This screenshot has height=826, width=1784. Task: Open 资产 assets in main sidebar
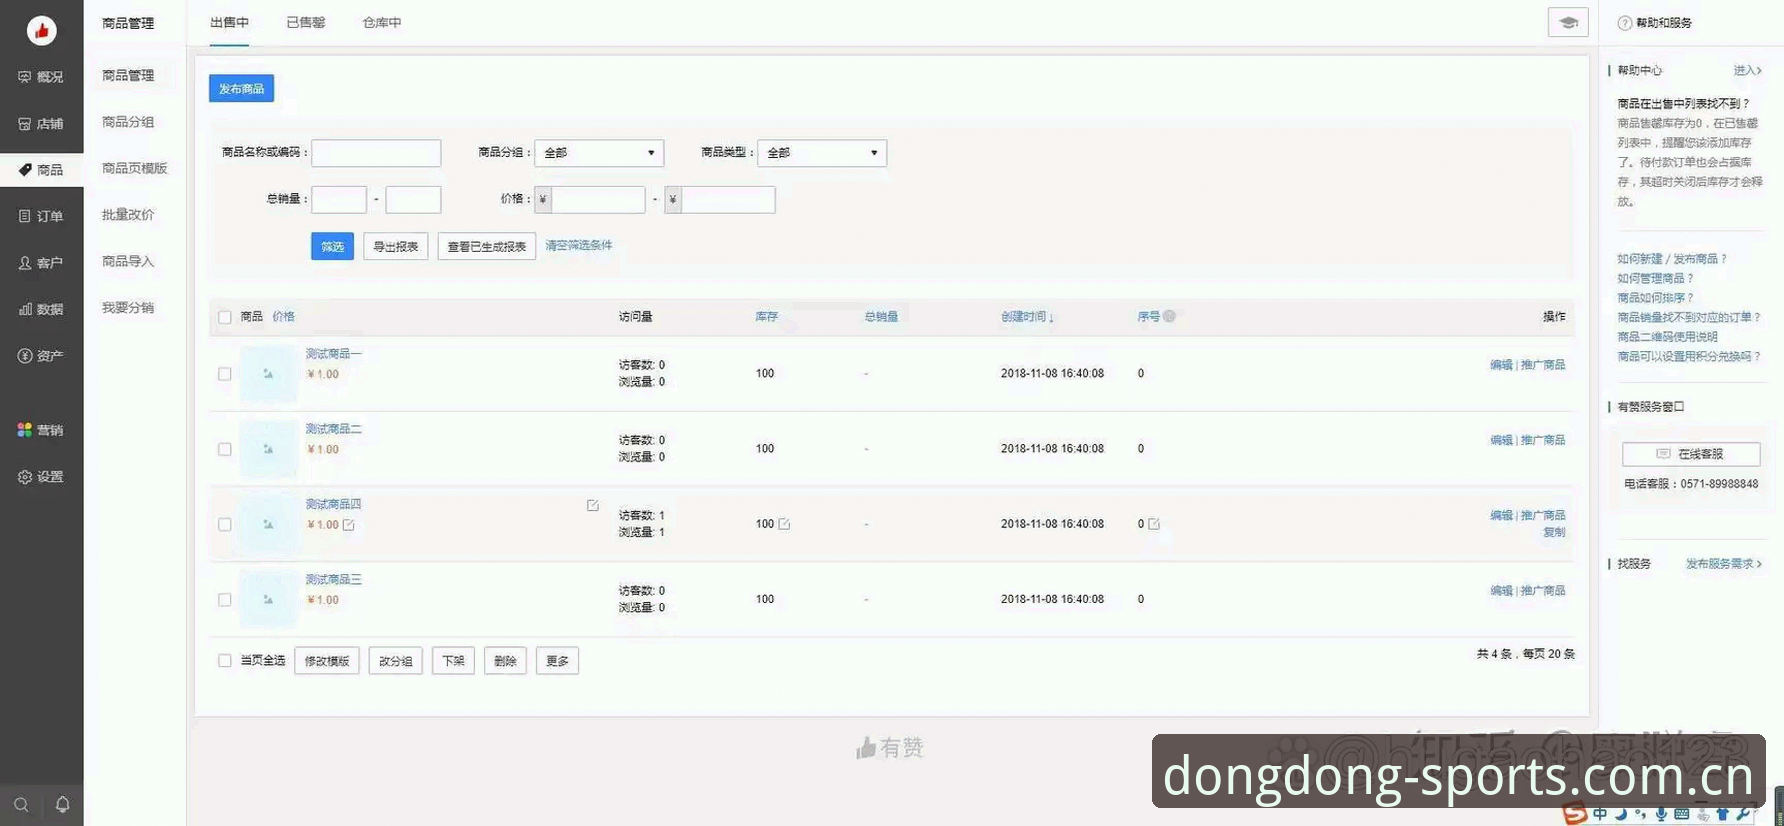(41, 356)
